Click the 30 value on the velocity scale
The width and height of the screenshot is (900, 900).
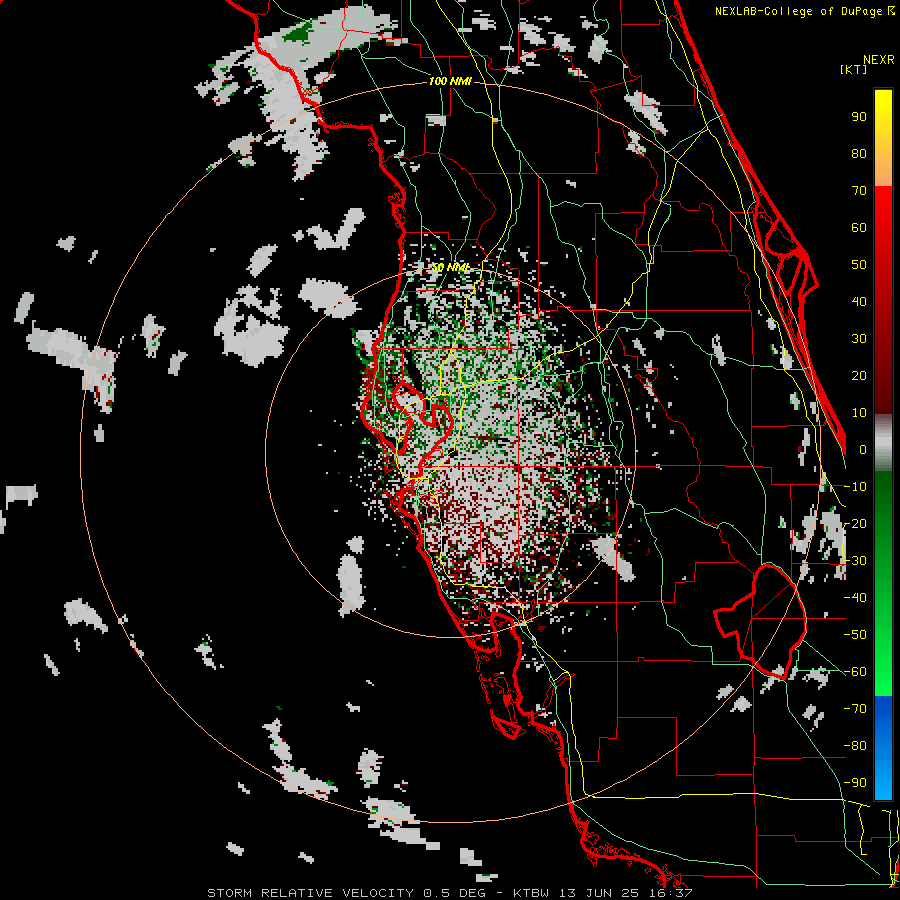pos(859,339)
